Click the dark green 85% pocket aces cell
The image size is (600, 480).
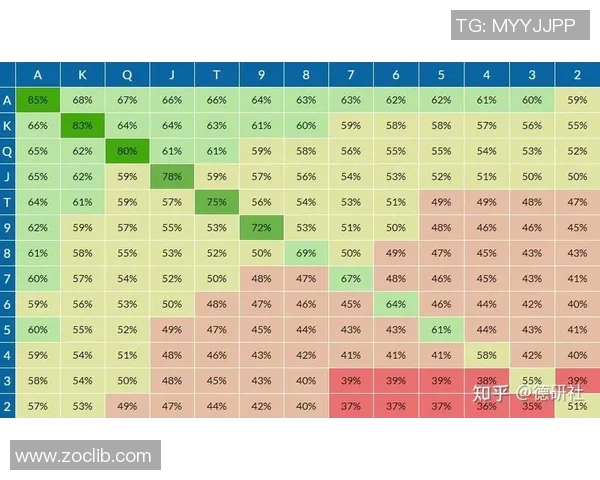(x=38, y=100)
